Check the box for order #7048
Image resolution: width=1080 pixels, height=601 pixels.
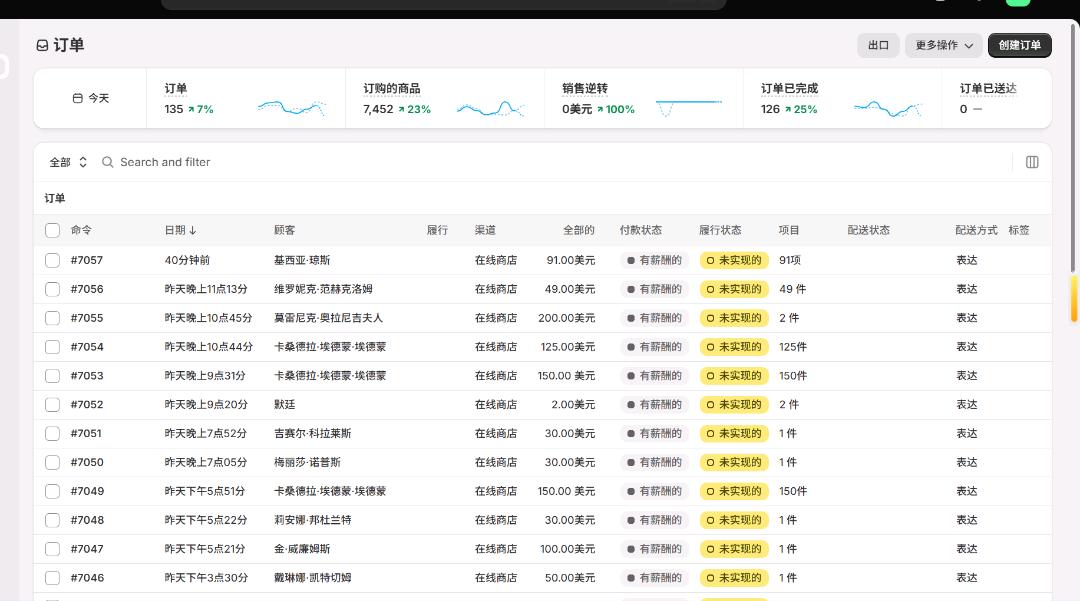[52, 520]
